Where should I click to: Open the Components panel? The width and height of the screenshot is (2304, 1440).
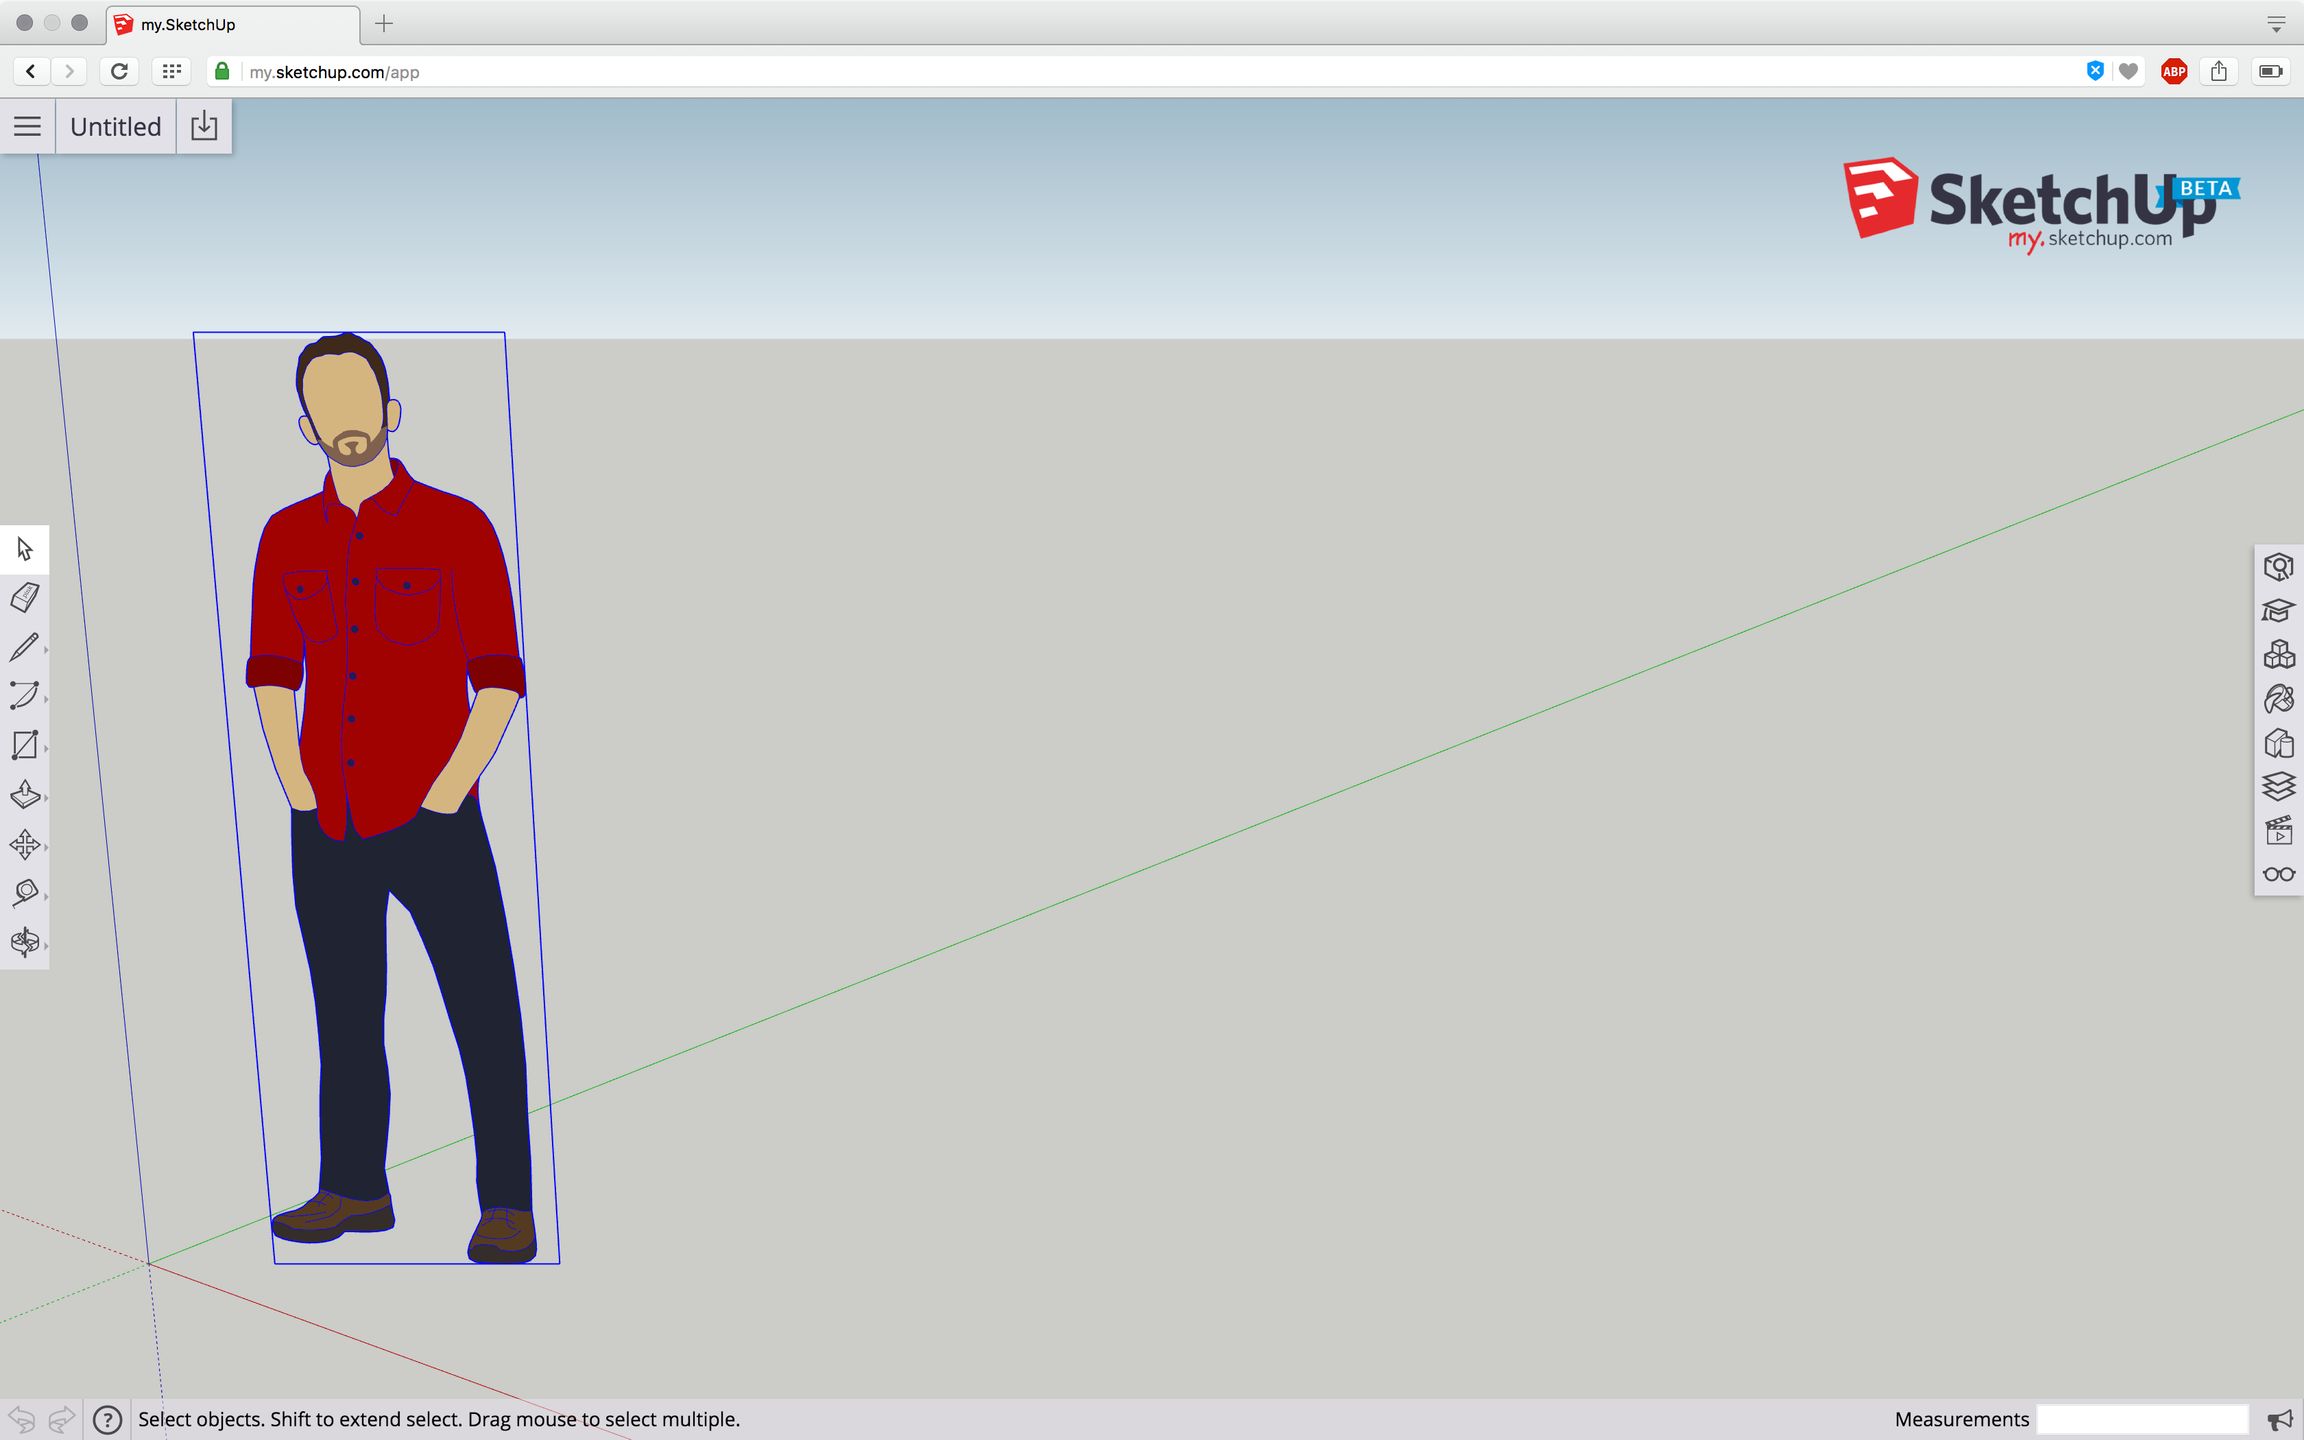(x=2278, y=655)
